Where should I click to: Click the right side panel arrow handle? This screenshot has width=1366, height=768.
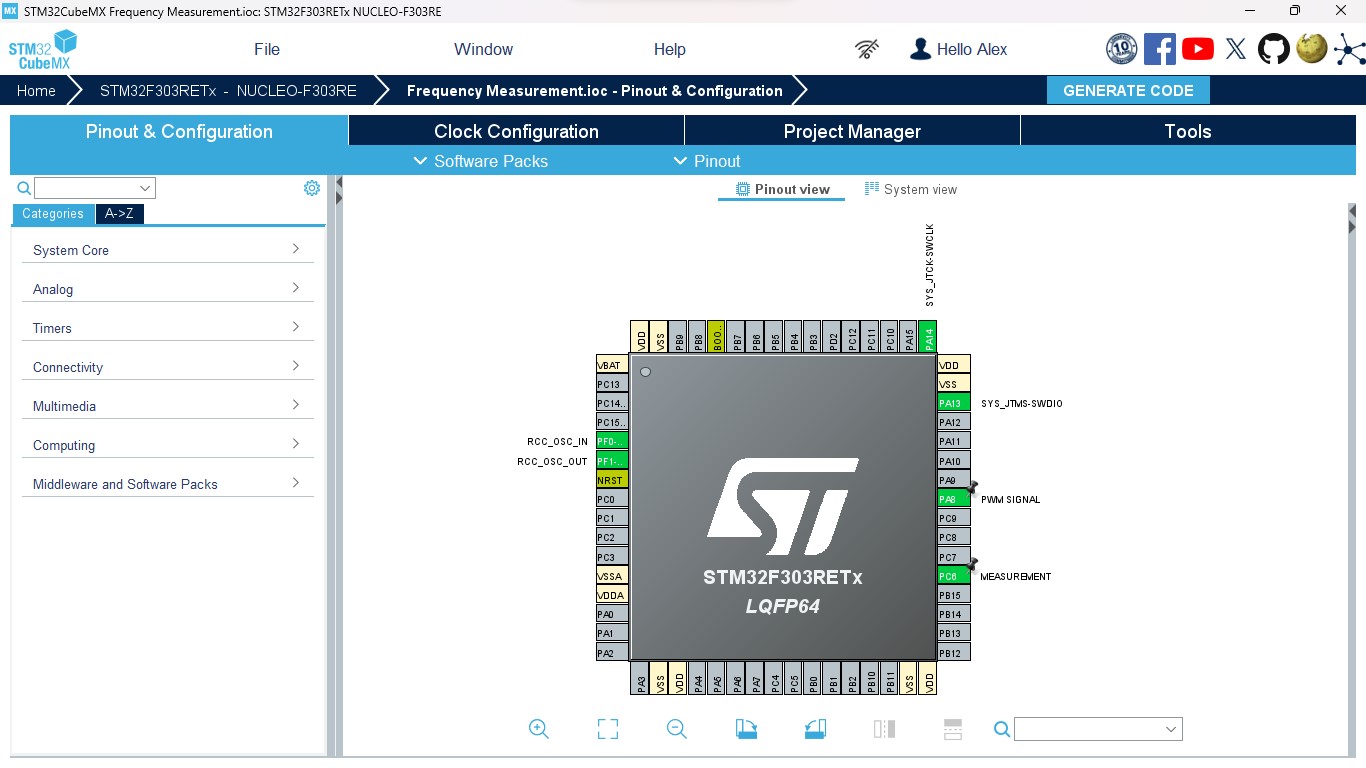point(1352,219)
